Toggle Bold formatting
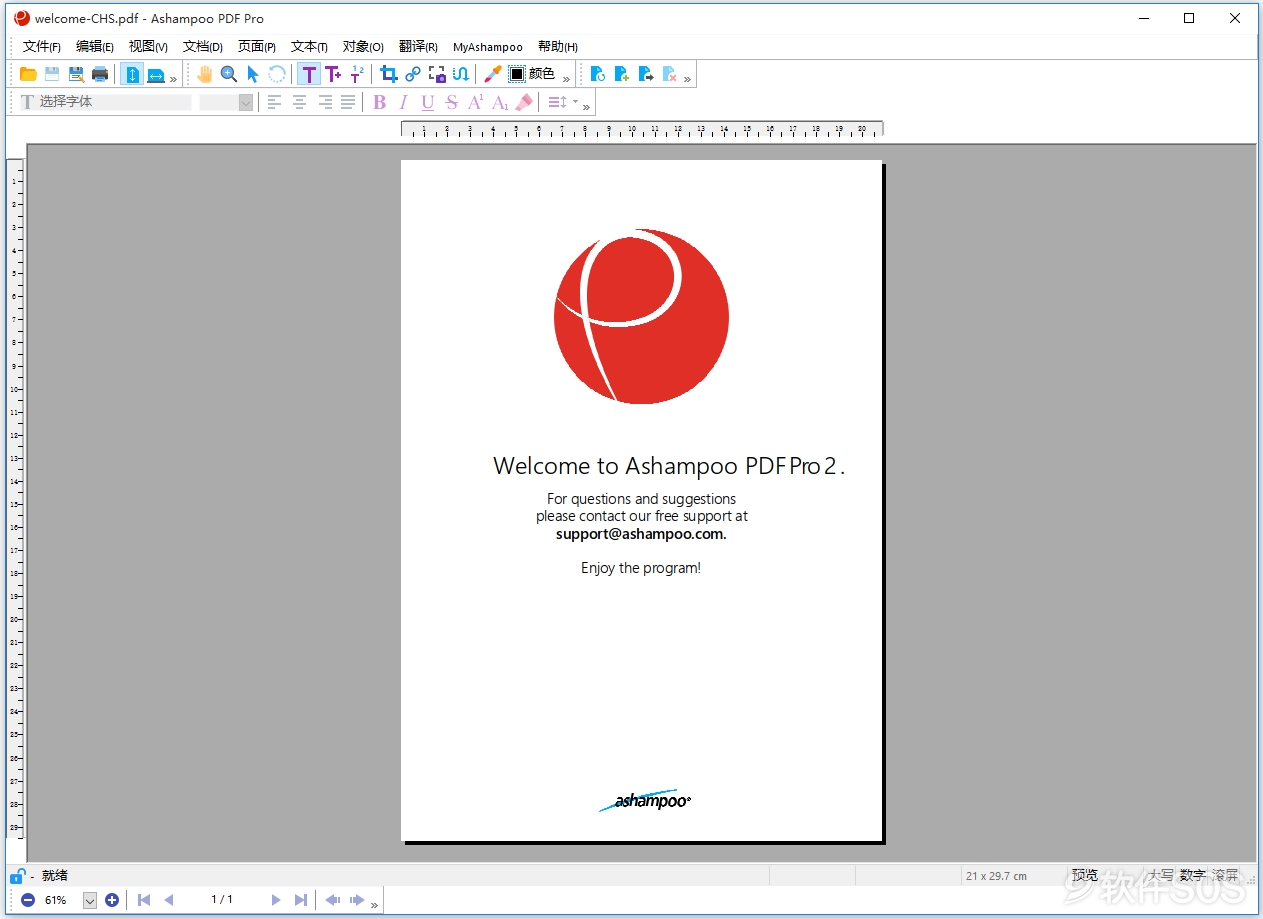This screenshot has height=919, width=1263. (x=379, y=102)
